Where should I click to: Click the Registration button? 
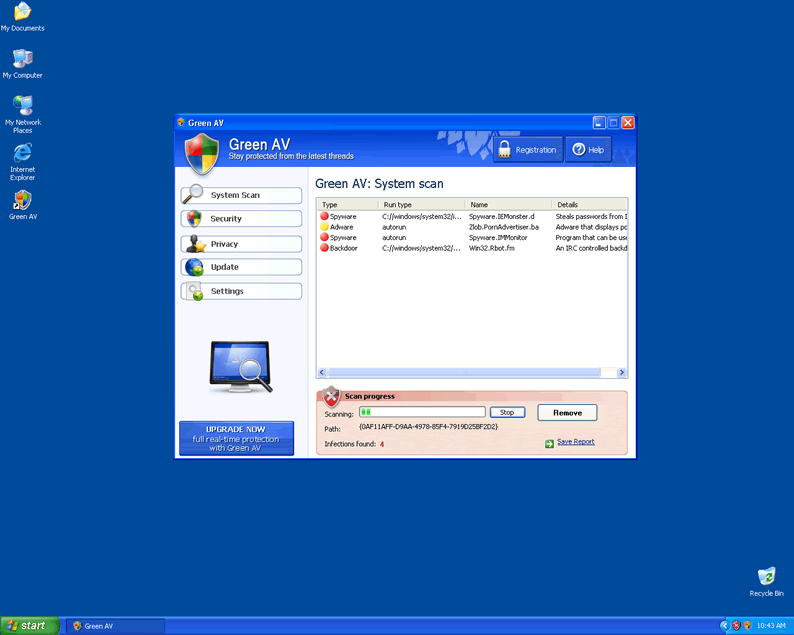526,150
